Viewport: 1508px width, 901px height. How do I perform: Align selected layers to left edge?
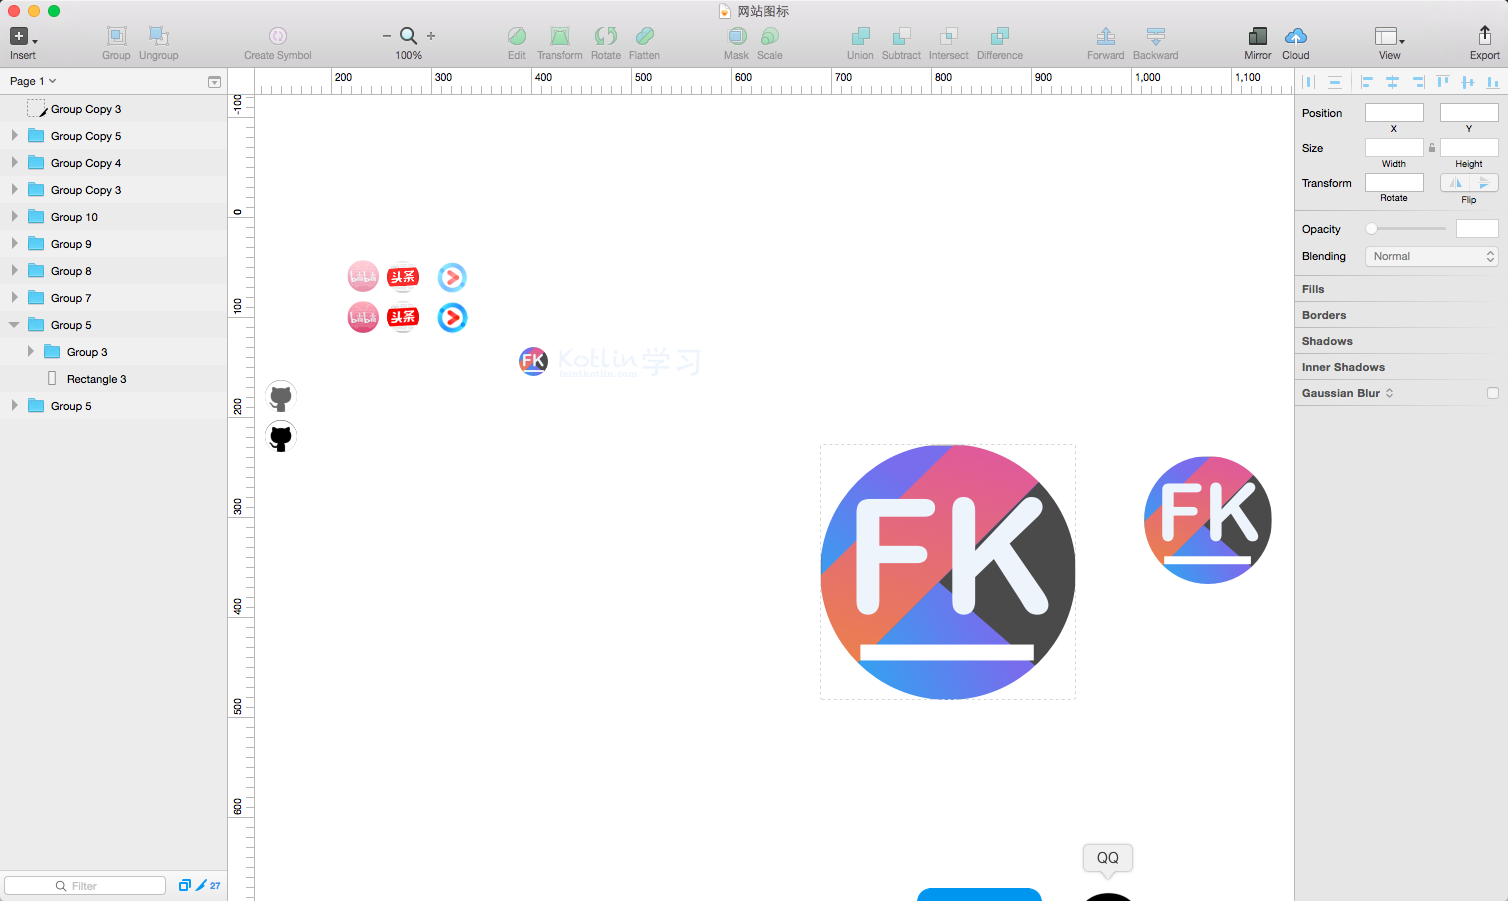1367,82
